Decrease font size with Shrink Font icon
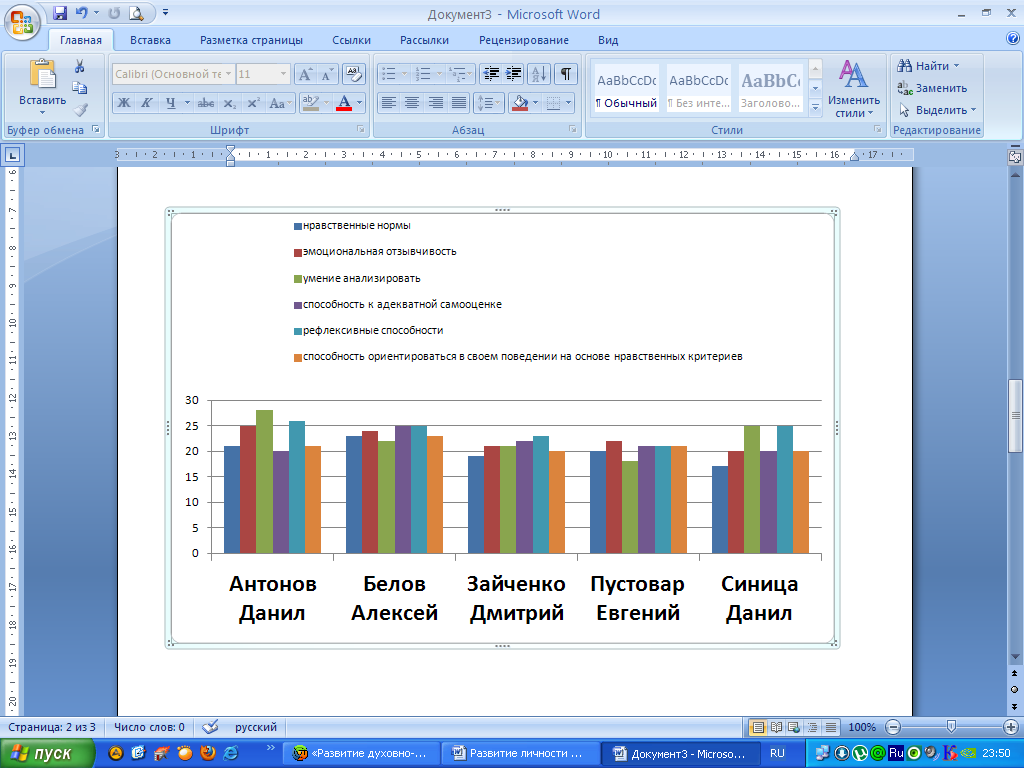This screenshot has width=1024, height=768. point(327,74)
